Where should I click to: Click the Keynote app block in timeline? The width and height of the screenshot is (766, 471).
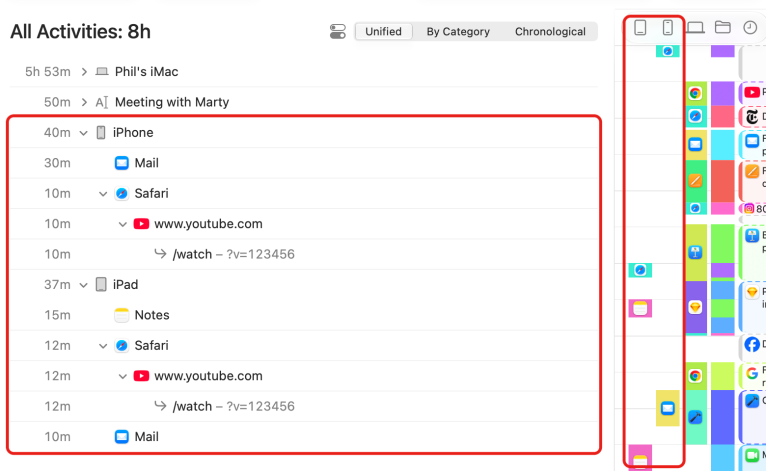coord(696,252)
